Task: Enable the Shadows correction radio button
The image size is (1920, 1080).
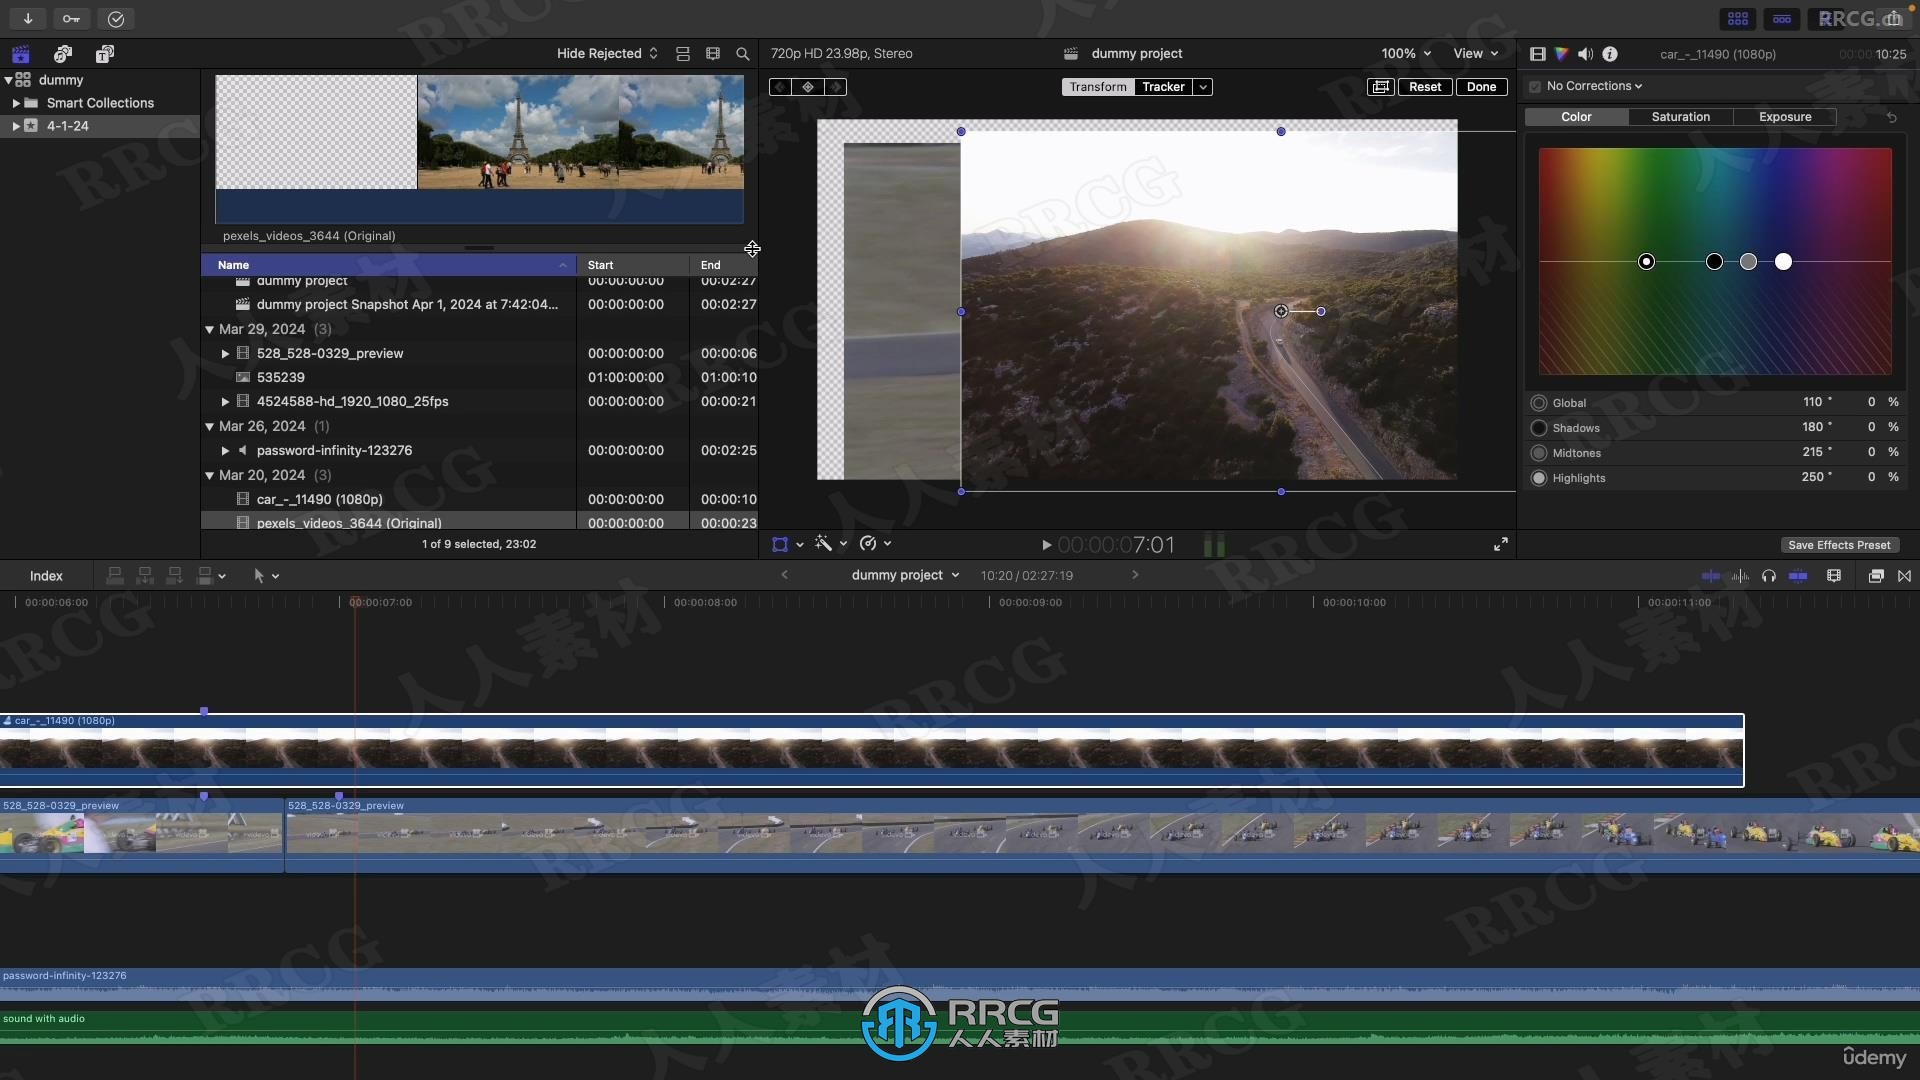Action: (1538, 427)
